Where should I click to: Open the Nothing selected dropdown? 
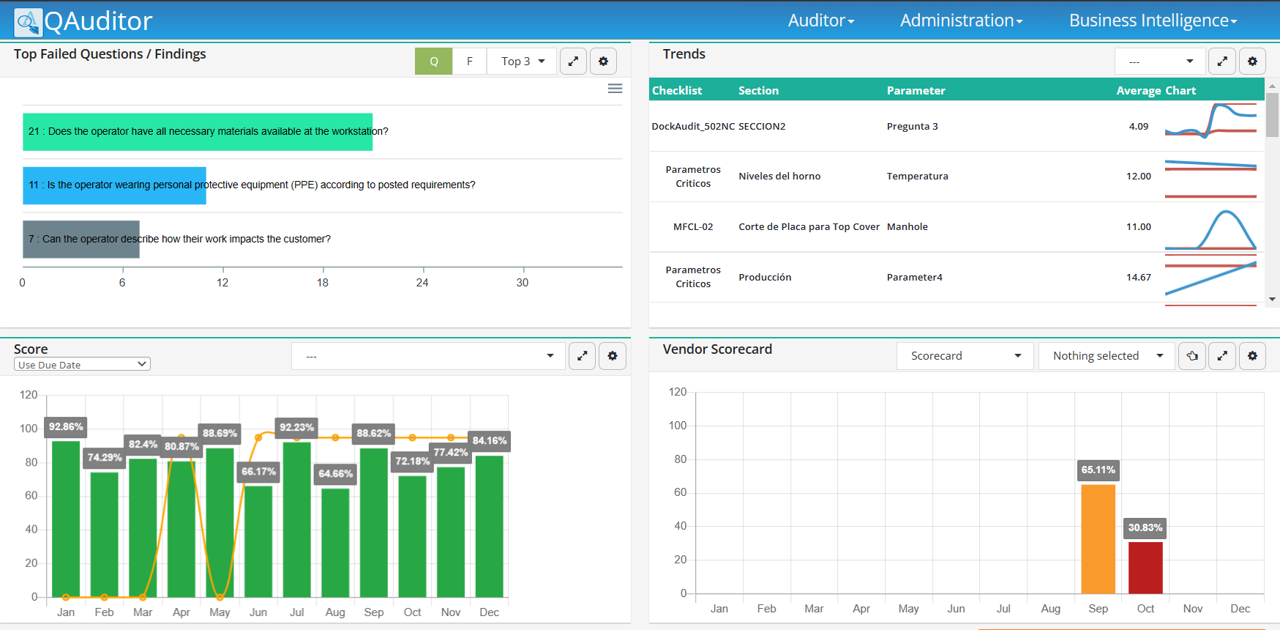pos(1107,356)
